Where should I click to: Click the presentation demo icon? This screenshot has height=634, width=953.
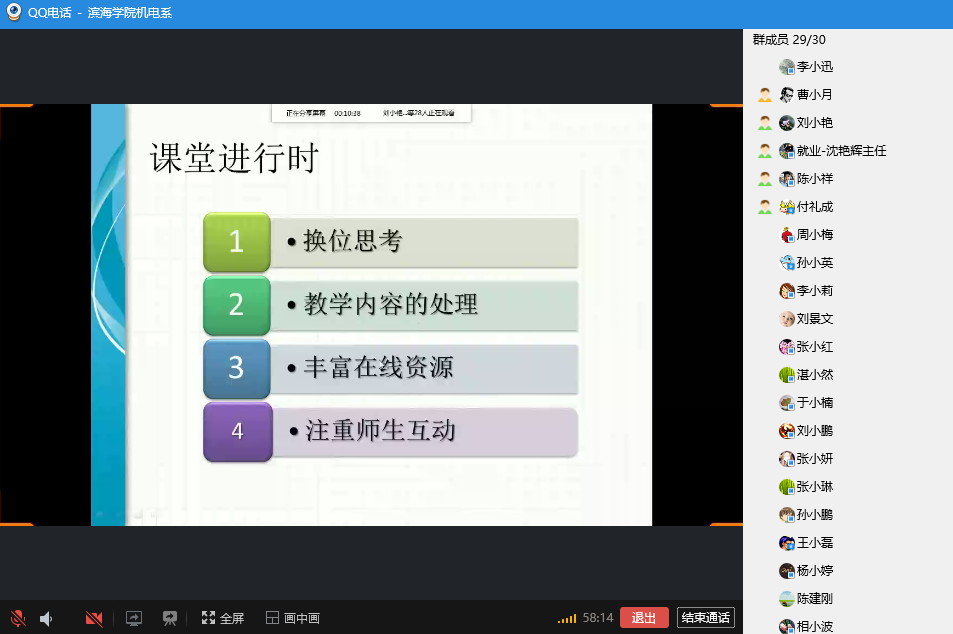pos(170,619)
